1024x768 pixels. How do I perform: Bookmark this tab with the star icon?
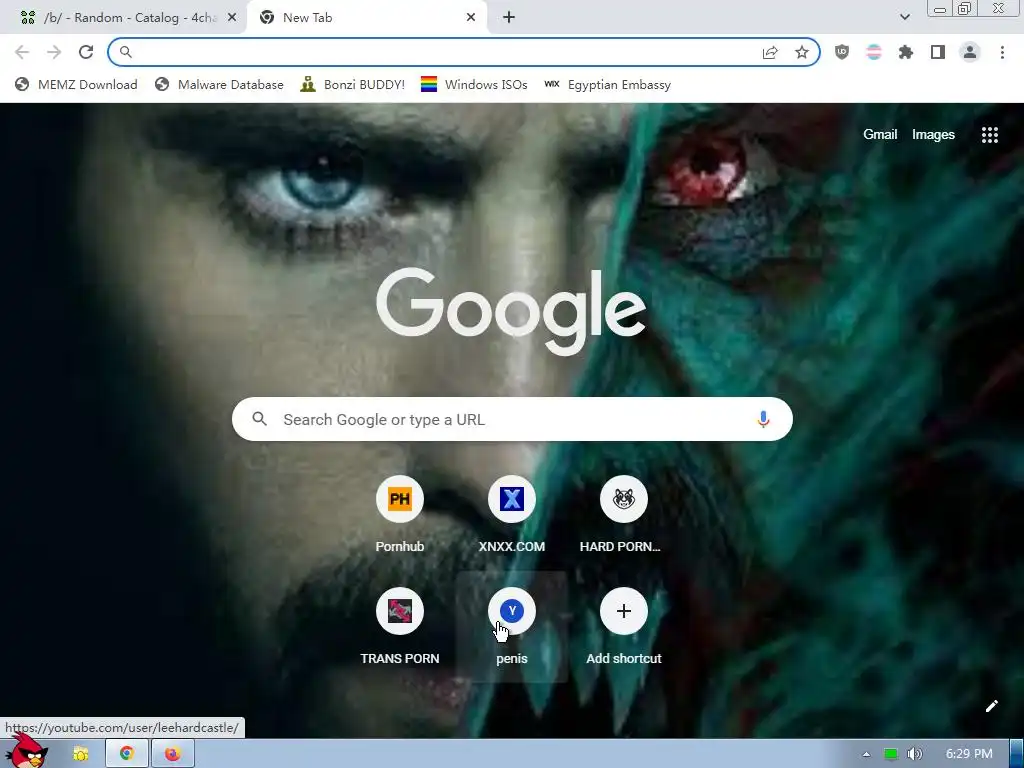pos(802,52)
